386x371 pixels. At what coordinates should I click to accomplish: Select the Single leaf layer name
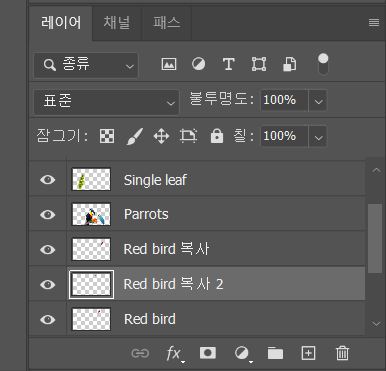click(155, 180)
